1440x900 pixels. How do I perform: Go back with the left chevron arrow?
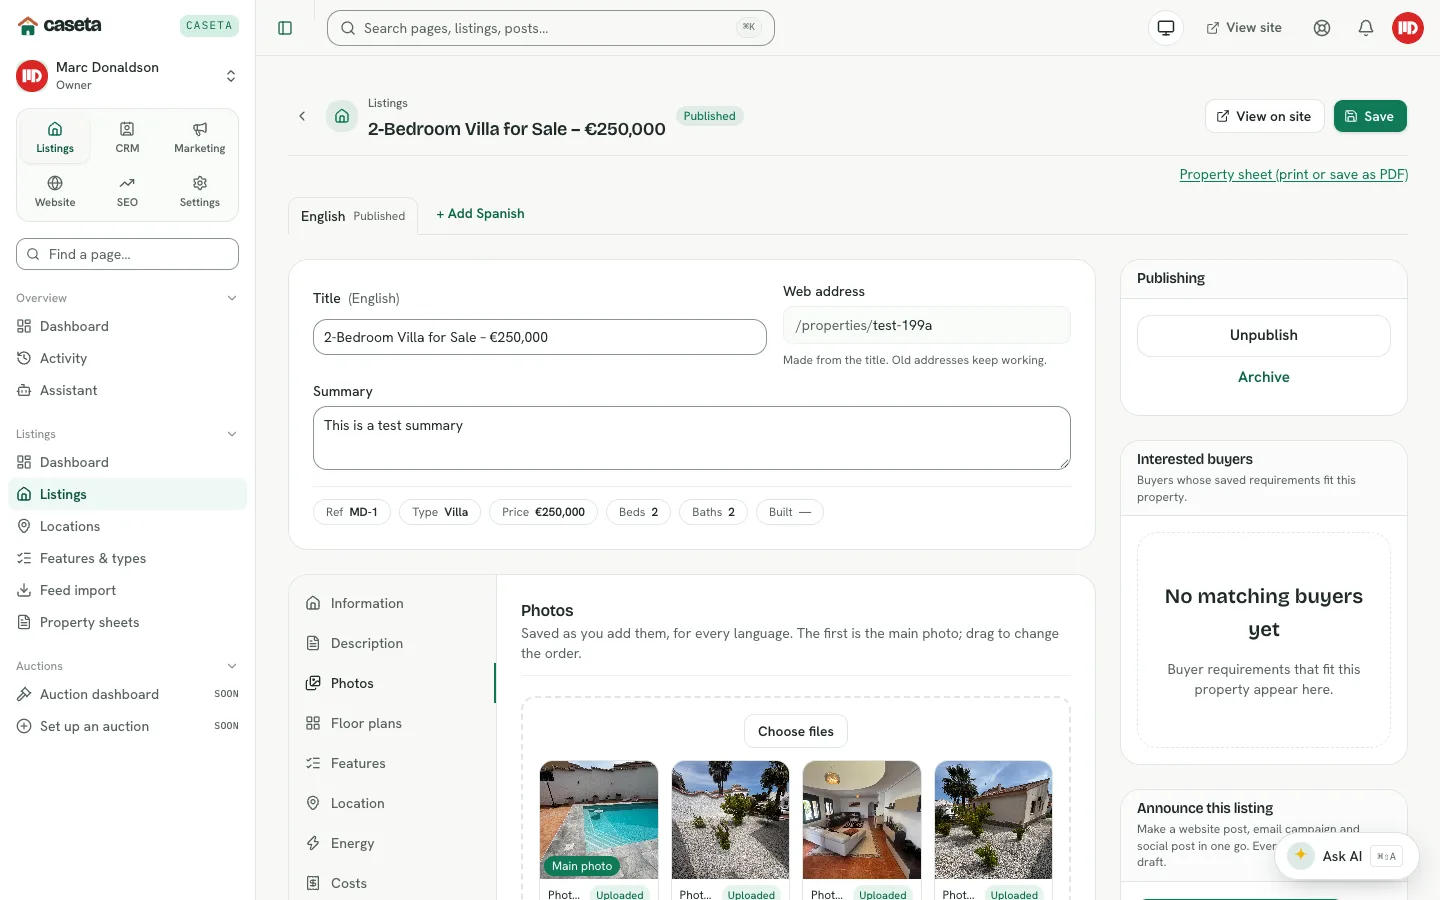click(x=302, y=116)
